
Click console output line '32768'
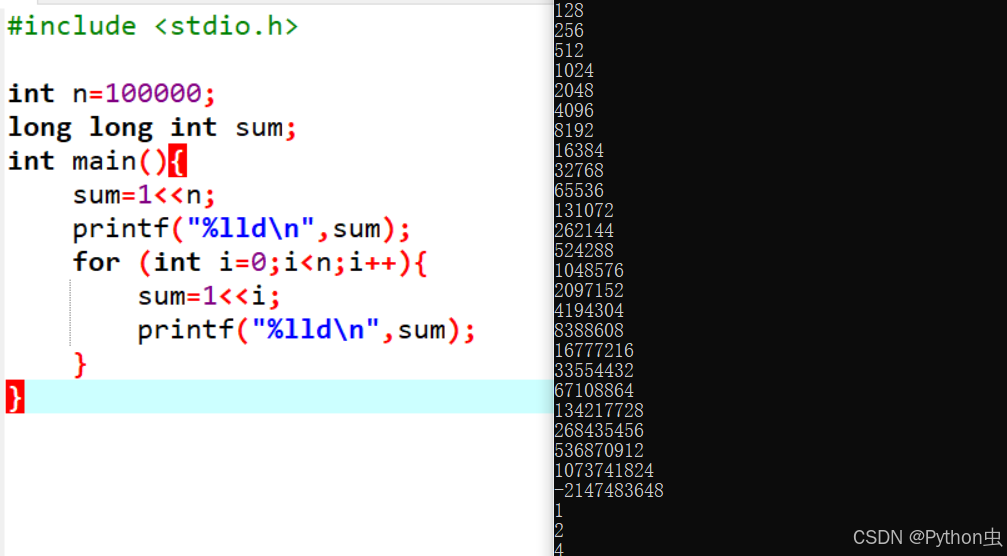pyautogui.click(x=579, y=170)
